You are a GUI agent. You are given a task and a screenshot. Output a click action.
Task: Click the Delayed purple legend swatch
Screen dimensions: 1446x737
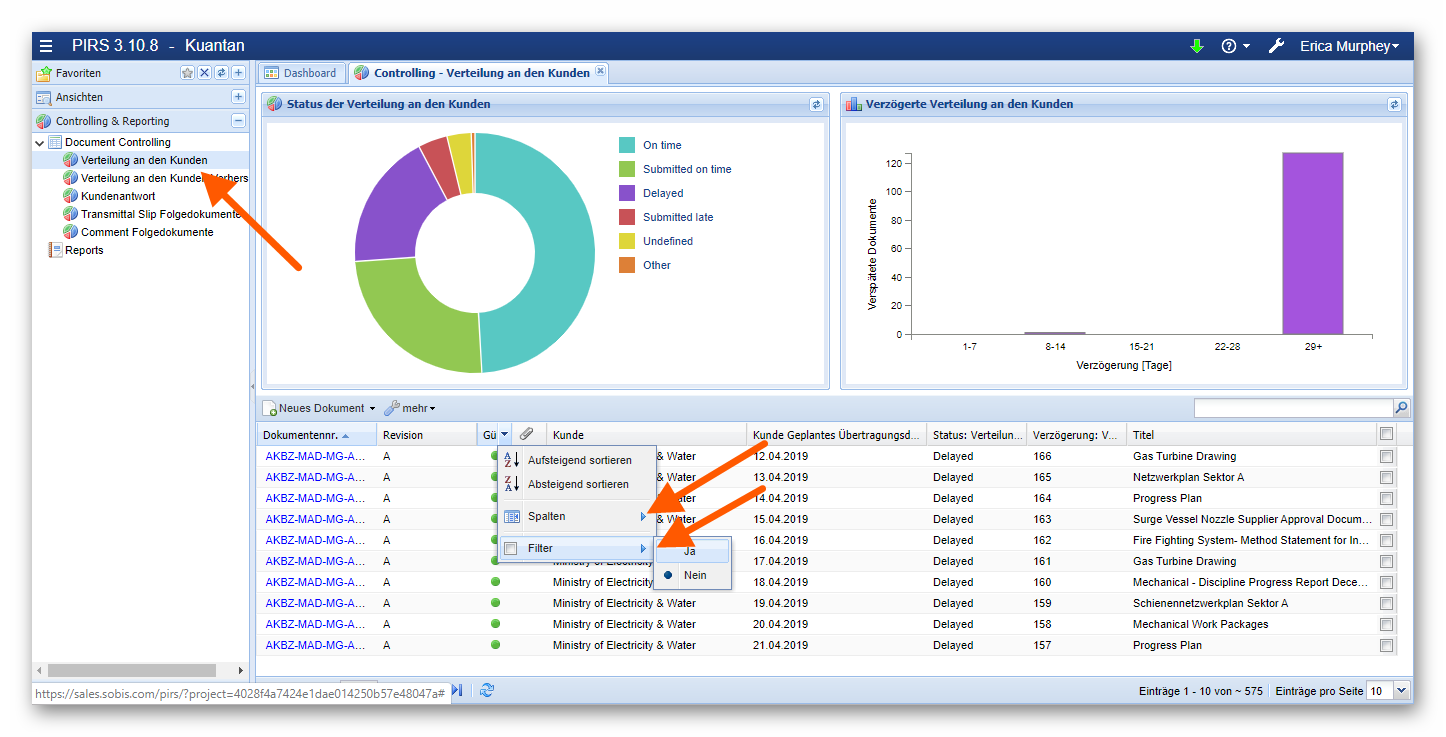click(x=627, y=193)
